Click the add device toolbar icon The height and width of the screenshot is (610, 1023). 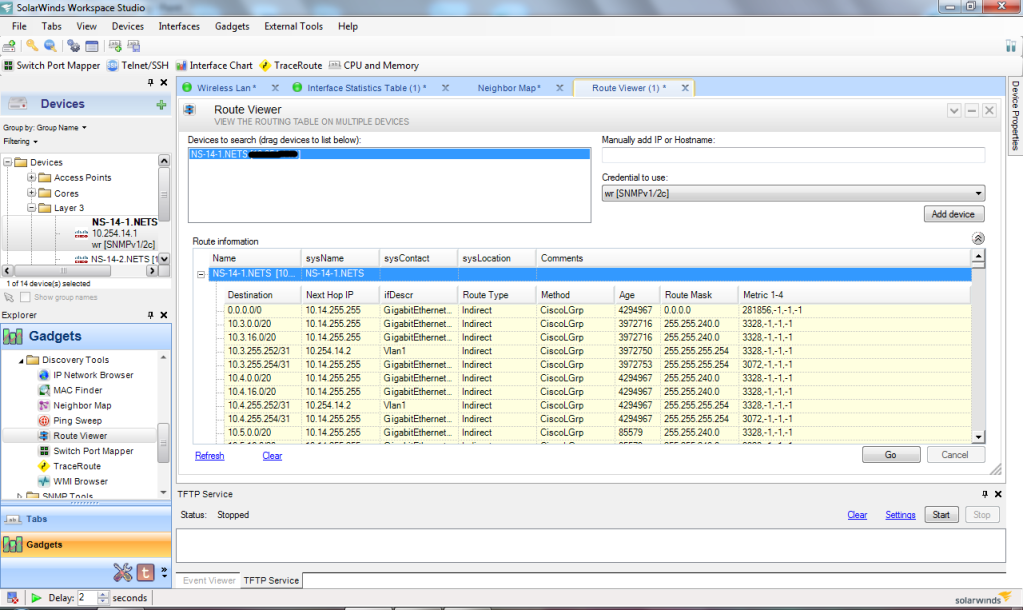point(9,46)
